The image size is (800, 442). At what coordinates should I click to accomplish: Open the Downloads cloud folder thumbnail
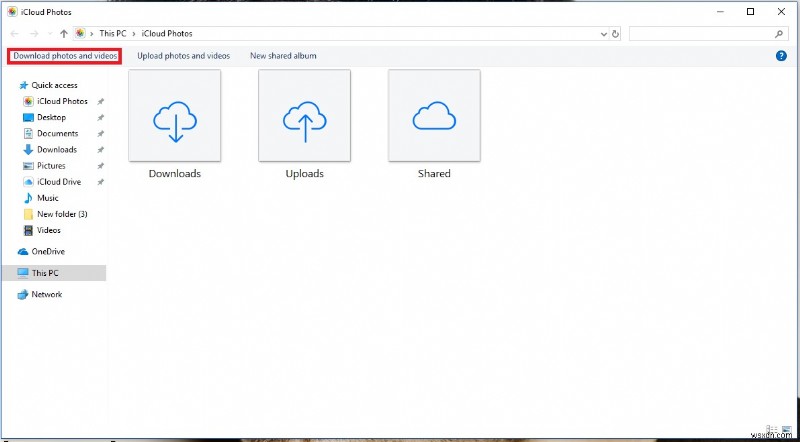click(174, 115)
